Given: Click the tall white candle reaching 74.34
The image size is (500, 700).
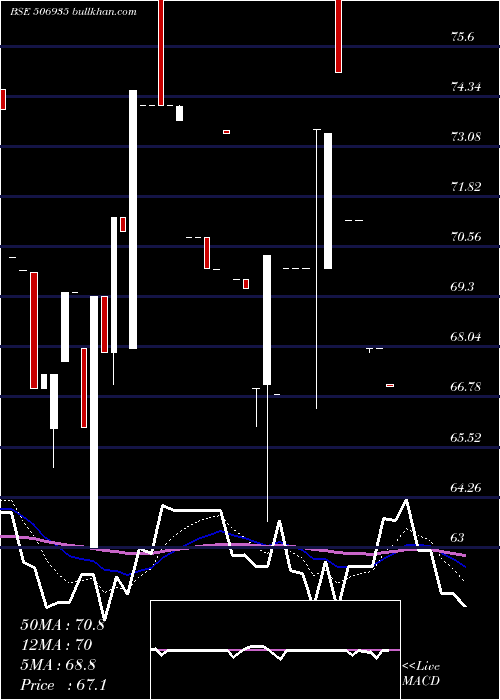Looking at the screenshot, I should pos(133,219).
